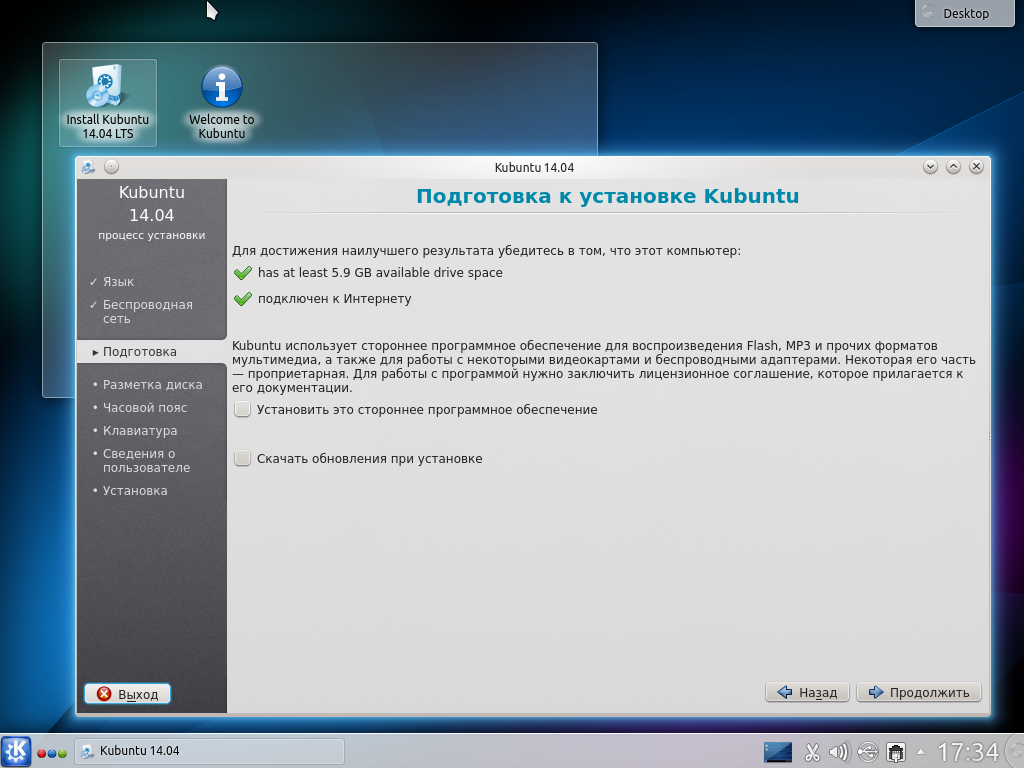
Task: Enable downloading updates during installation checkbox
Action: [x=242, y=458]
